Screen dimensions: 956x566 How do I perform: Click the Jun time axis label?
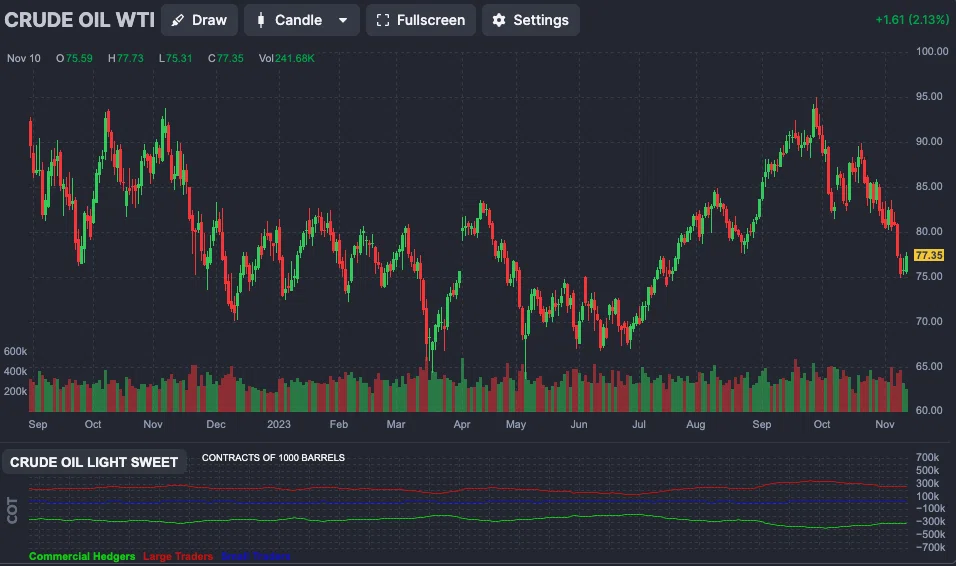click(579, 424)
